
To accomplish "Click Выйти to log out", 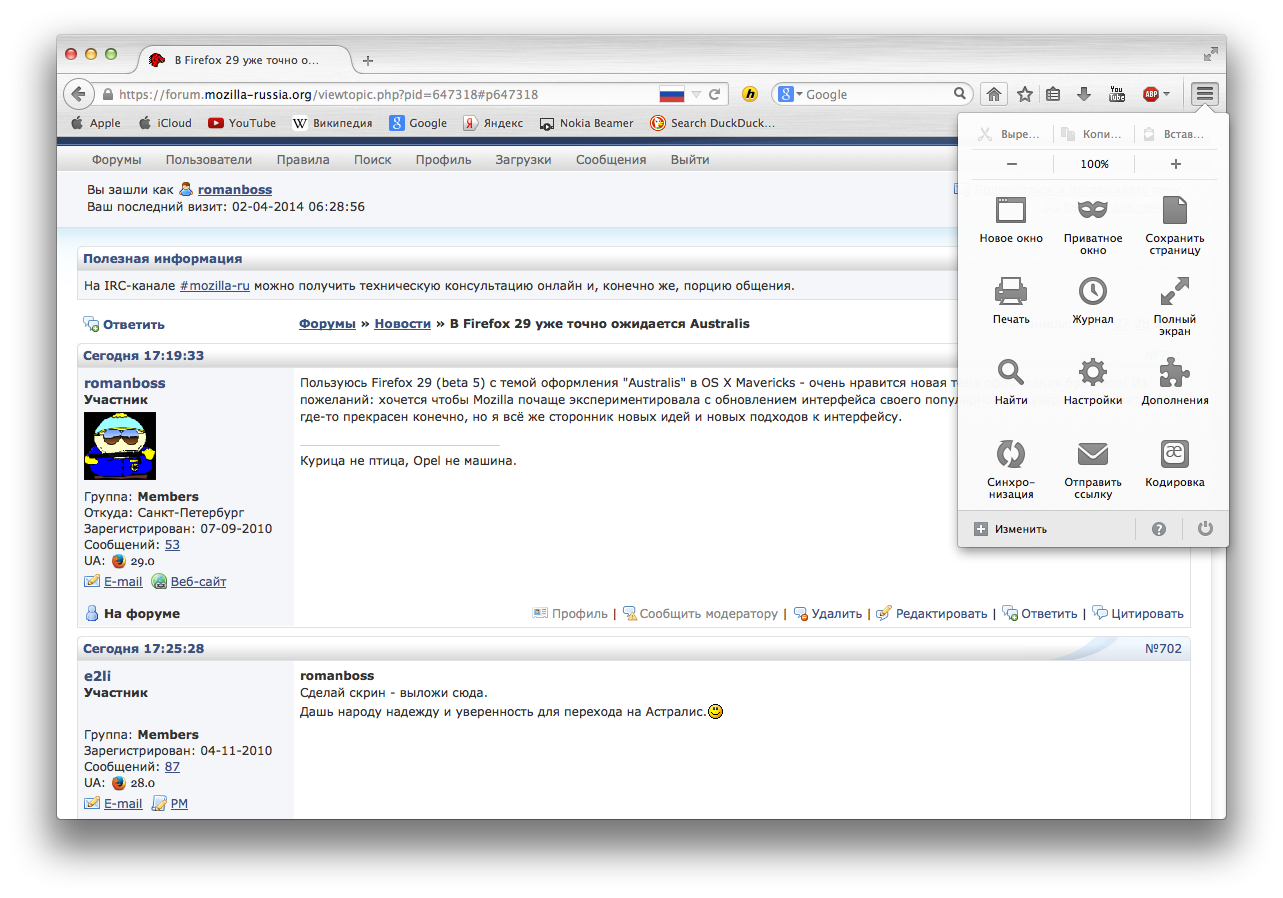I will pyautogui.click(x=690, y=160).
